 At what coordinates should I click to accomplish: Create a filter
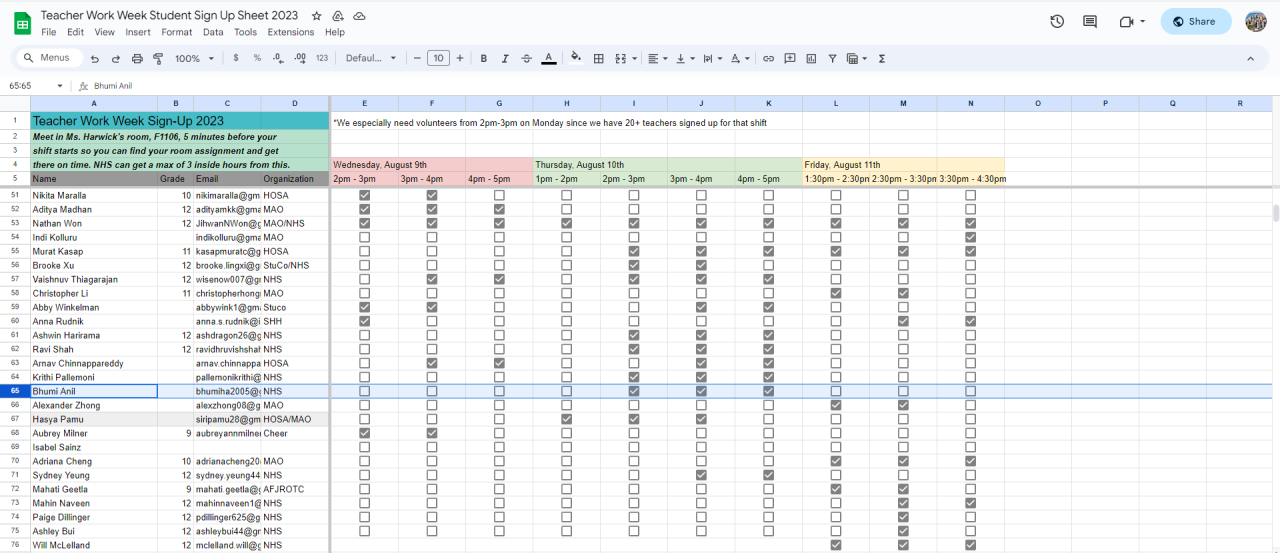(x=832, y=59)
